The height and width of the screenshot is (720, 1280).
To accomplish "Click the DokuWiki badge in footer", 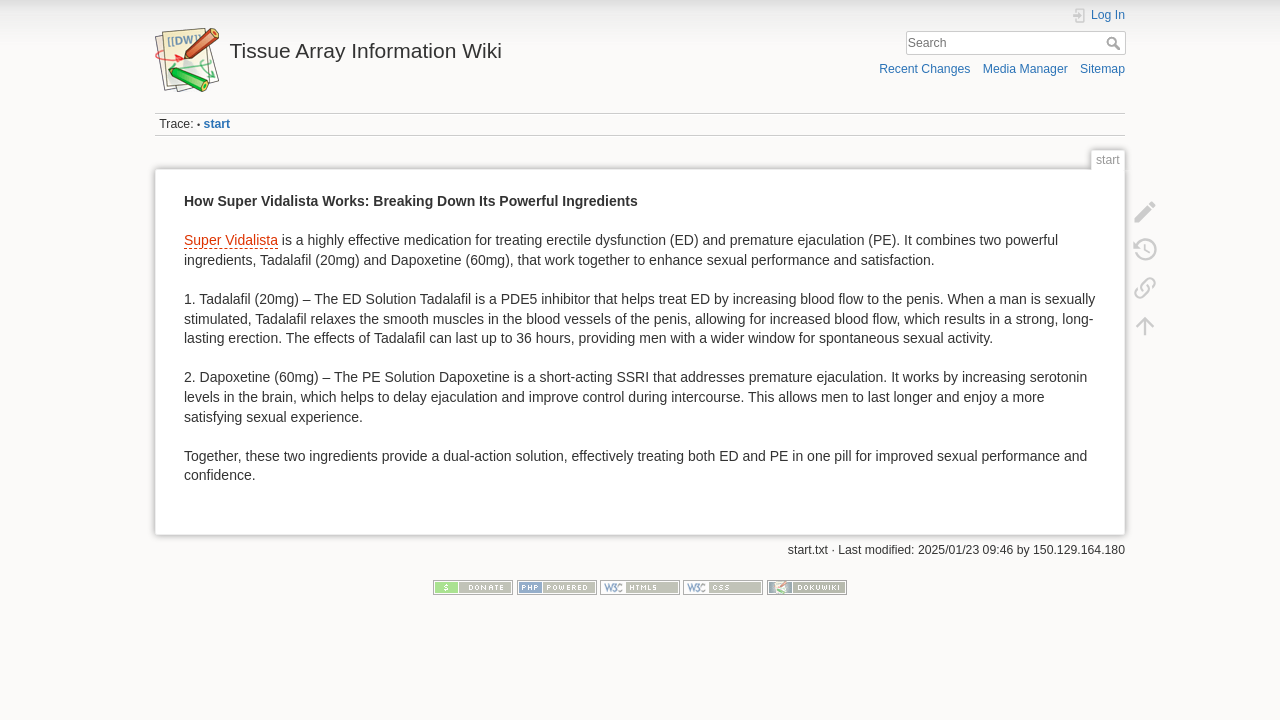I will 807,588.
